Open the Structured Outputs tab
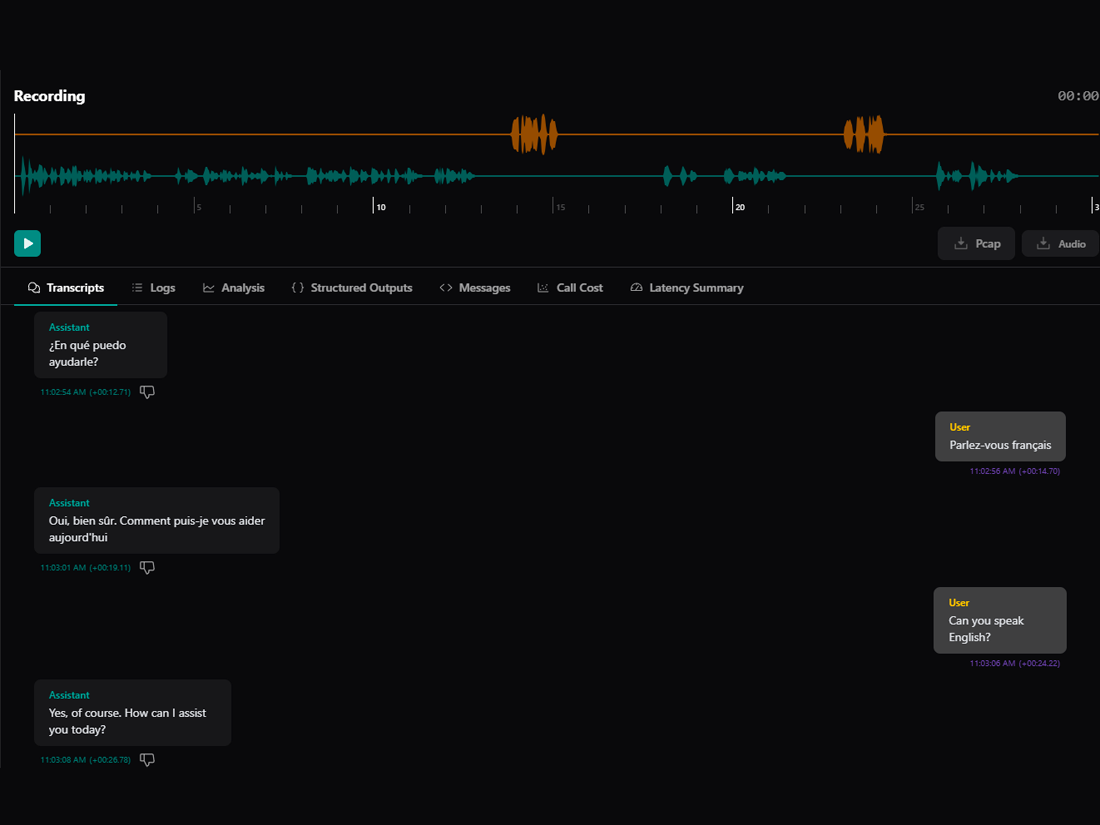The height and width of the screenshot is (825, 1100). [351, 288]
